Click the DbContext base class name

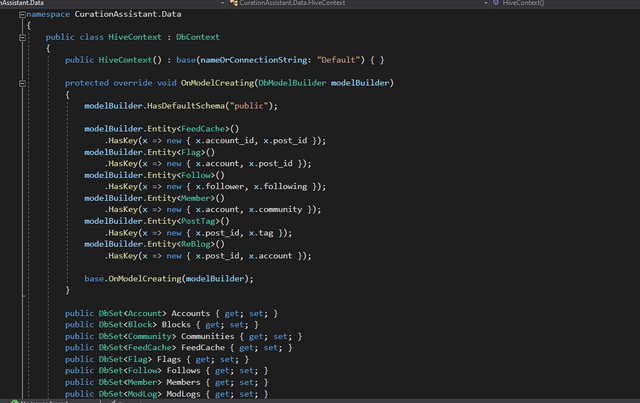pos(198,37)
